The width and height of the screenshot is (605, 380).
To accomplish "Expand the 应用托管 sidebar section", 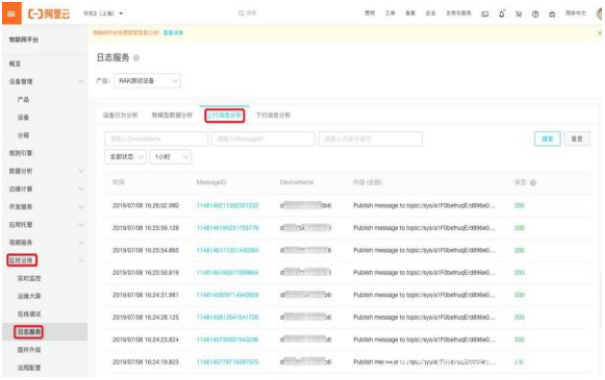I will 81,225.
